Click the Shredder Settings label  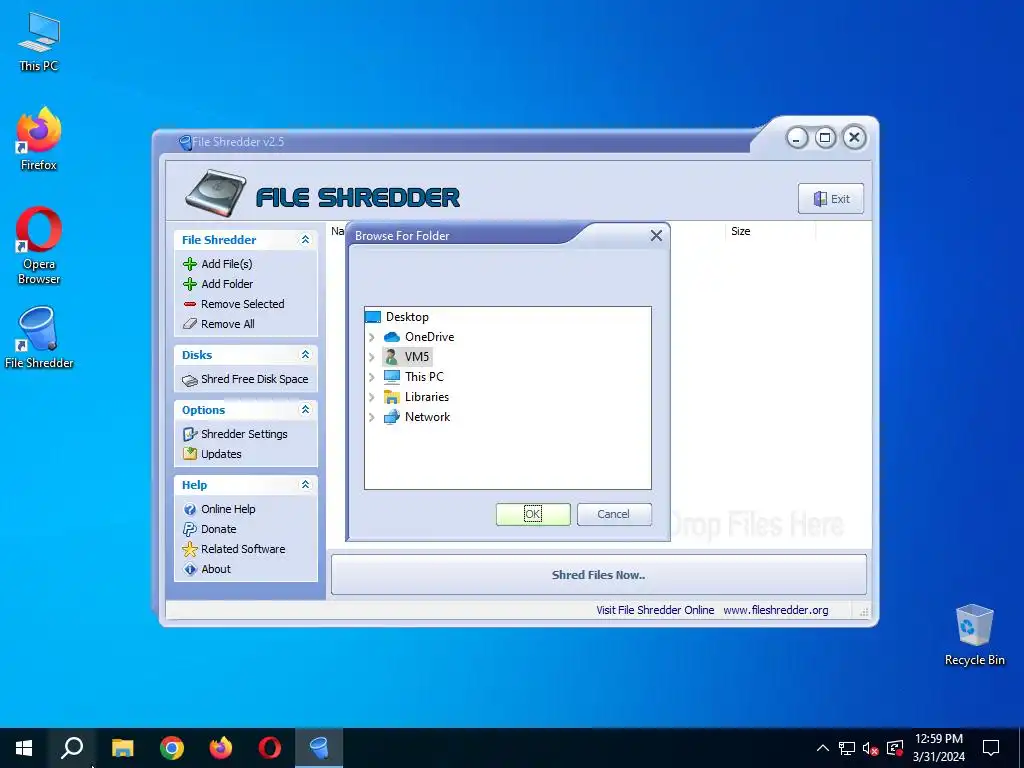(244, 434)
